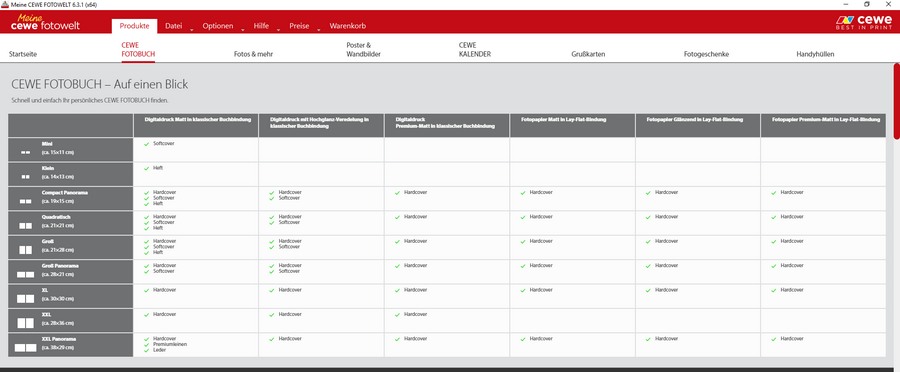Image resolution: width=900 pixels, height=372 pixels.
Task: Select Leder checkmark for XXL Panorama
Action: click(x=147, y=350)
